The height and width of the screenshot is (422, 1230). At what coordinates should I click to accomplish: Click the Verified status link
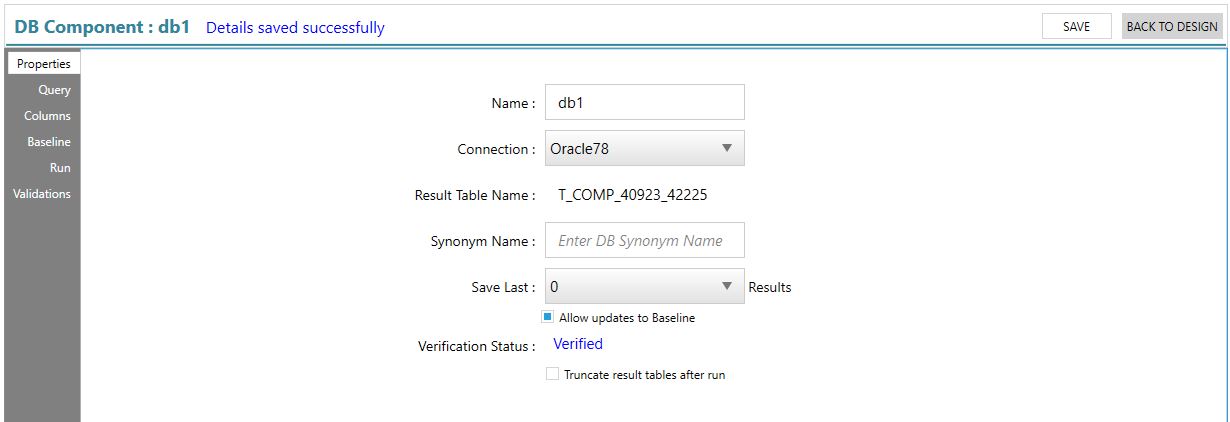pos(578,344)
